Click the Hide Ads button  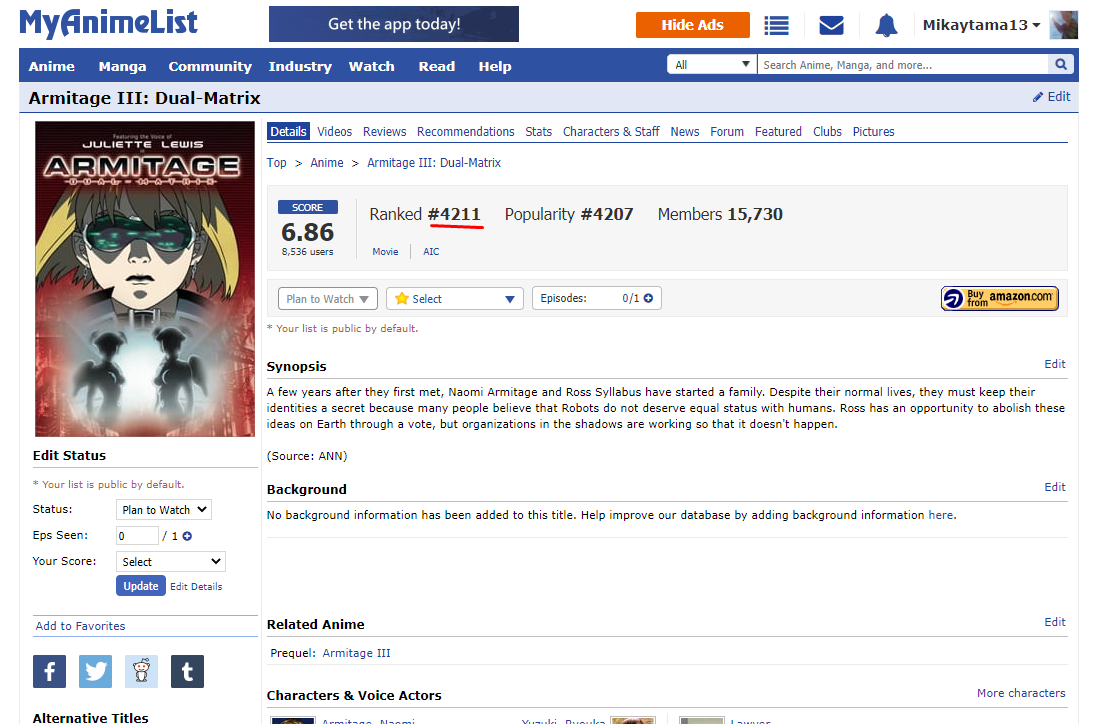692,25
